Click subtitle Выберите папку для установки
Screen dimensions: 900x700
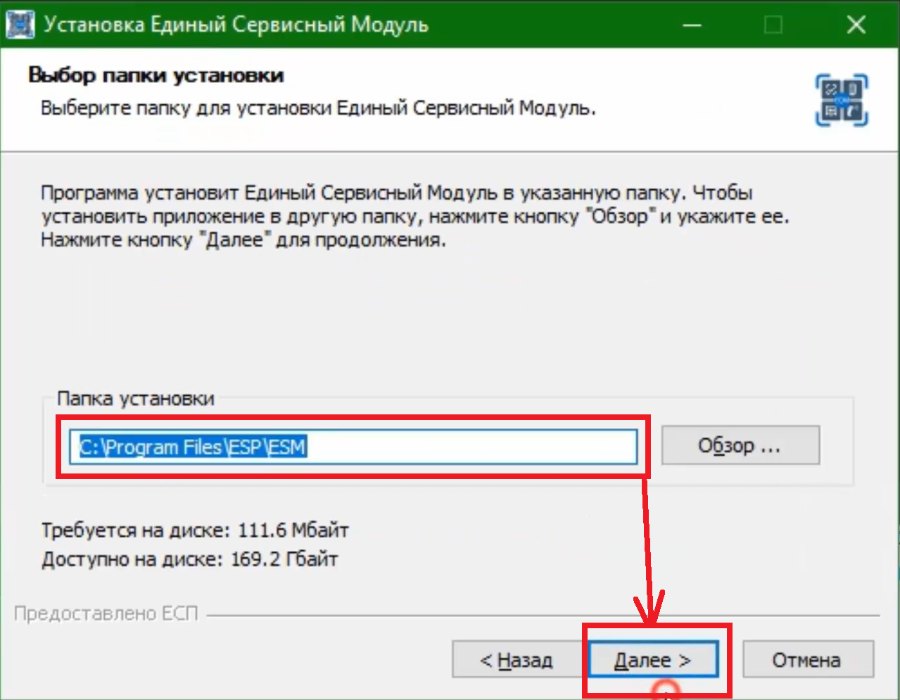point(318,108)
